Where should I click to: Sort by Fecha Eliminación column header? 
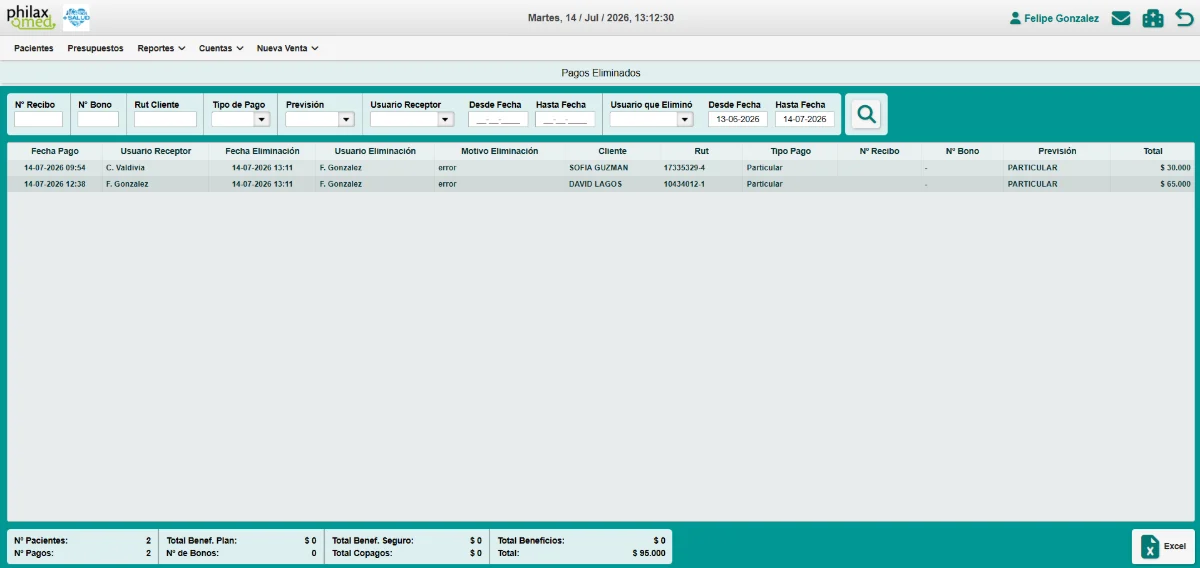click(262, 151)
